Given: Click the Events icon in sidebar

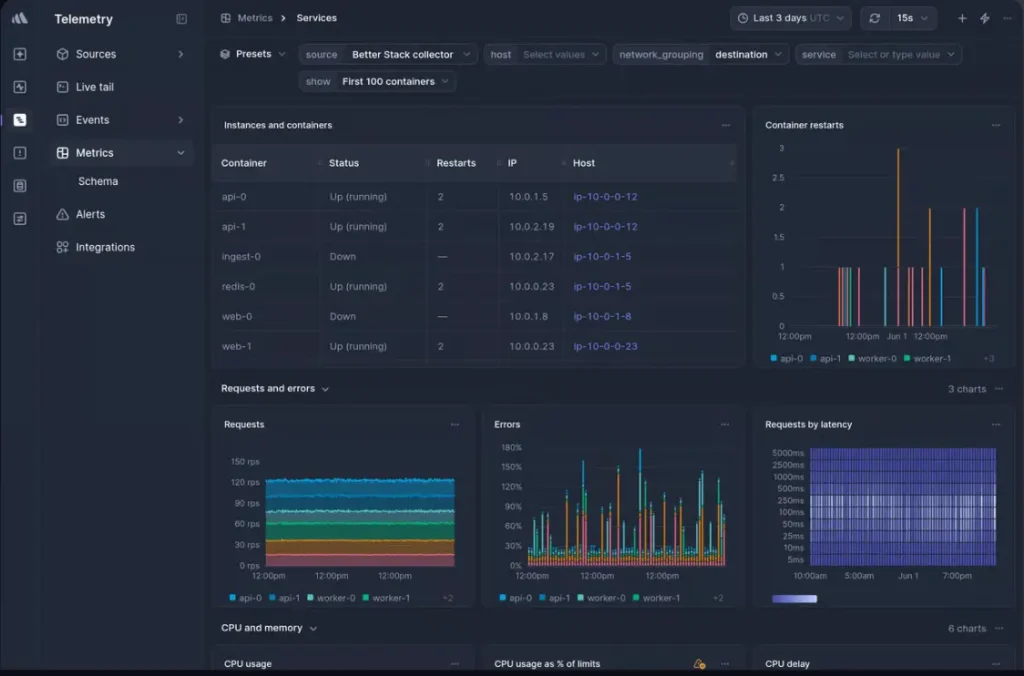Looking at the screenshot, I should click(62, 120).
